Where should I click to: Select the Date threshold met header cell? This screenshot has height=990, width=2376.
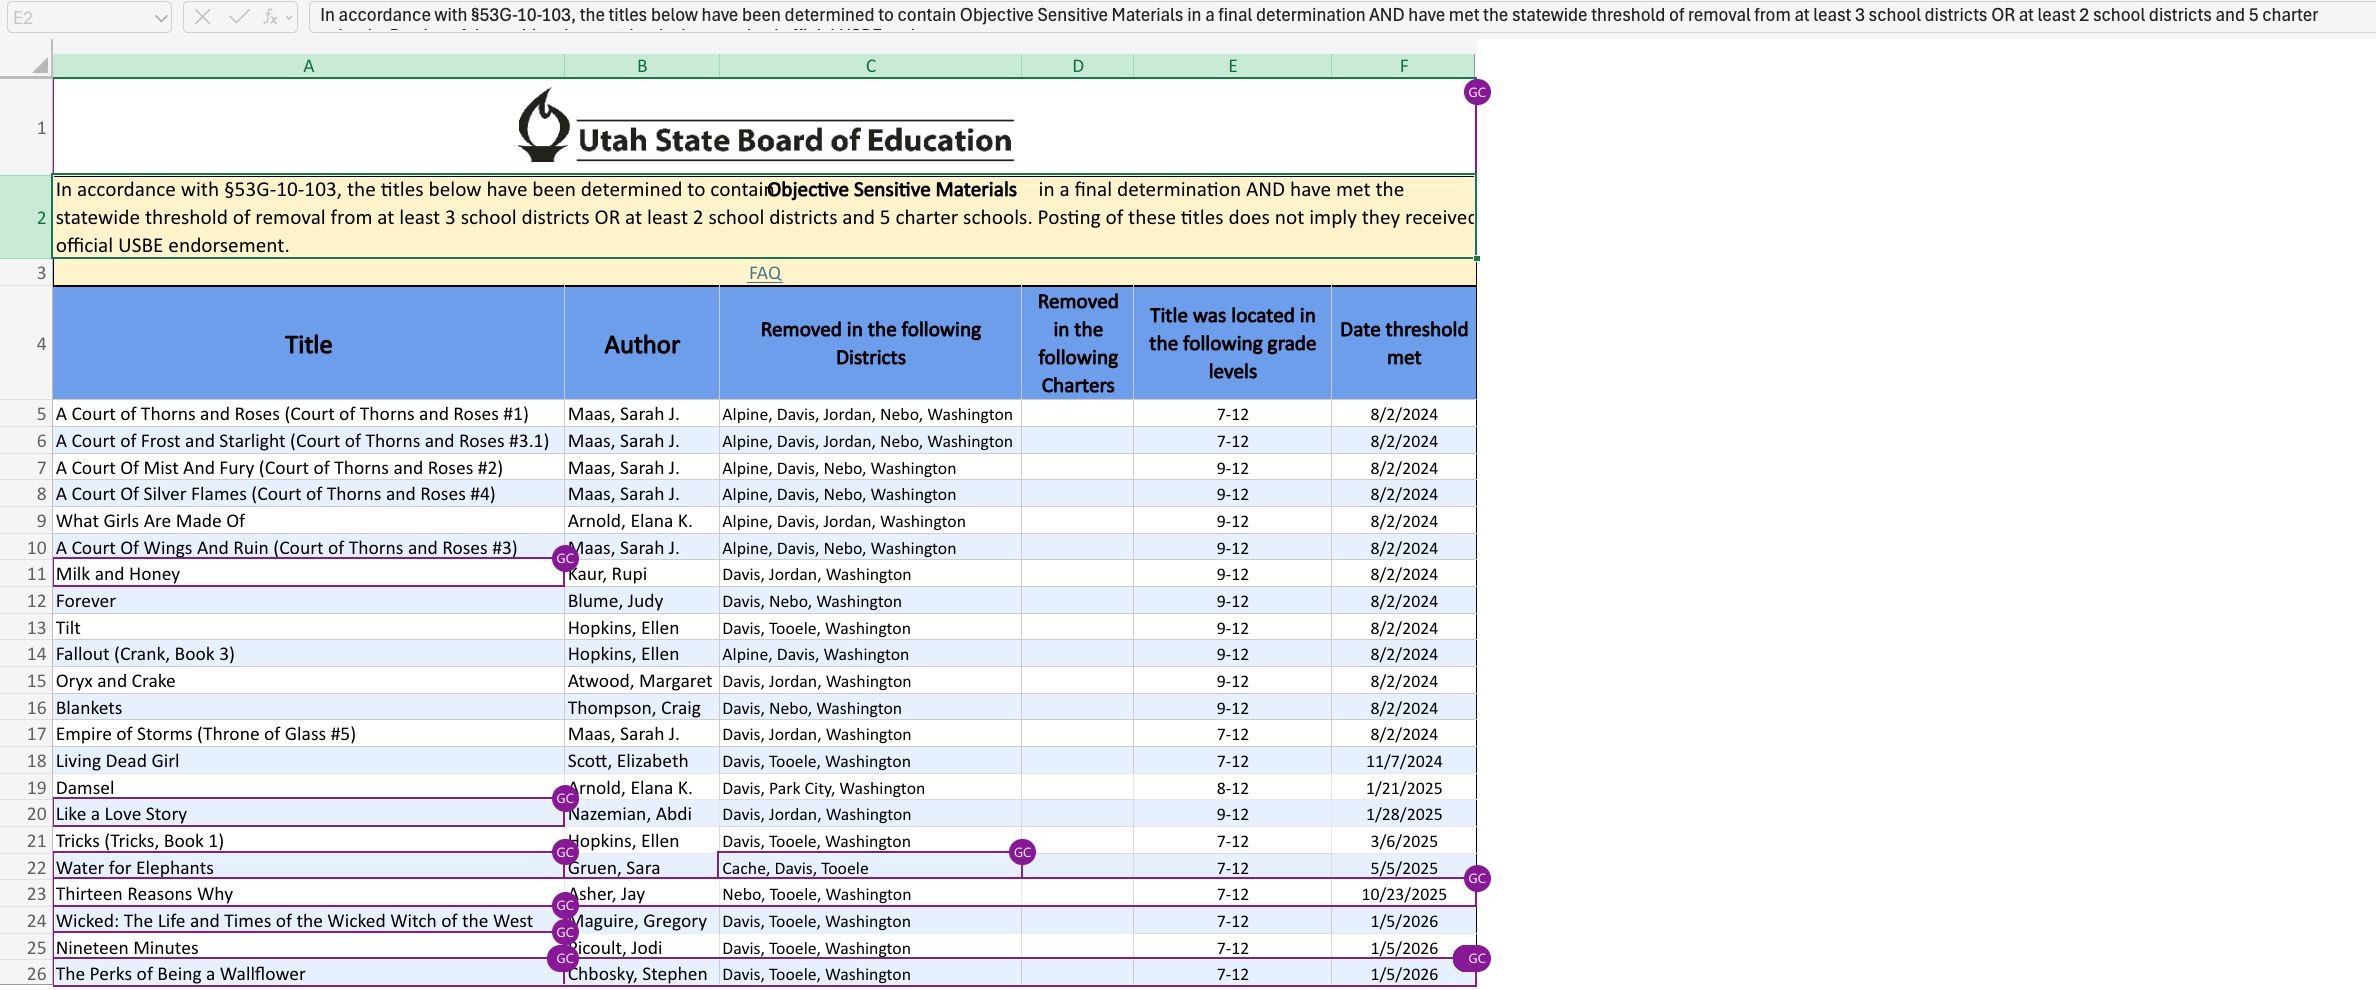point(1403,344)
